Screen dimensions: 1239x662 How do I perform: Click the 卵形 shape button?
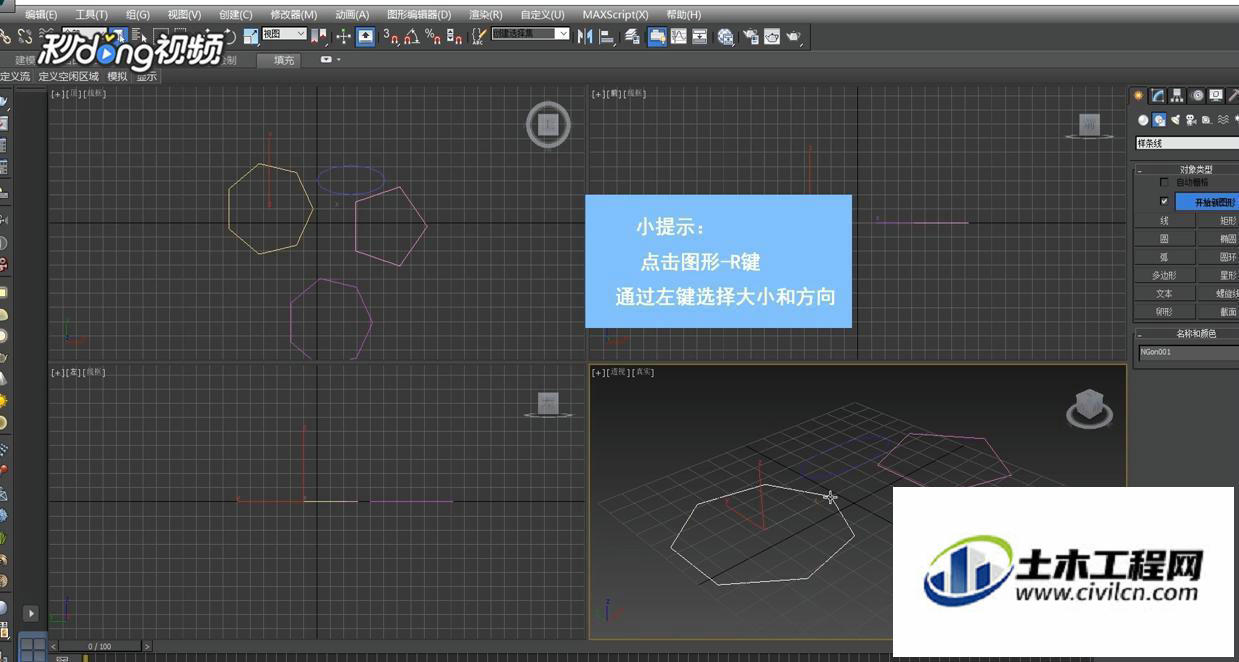[x=1165, y=312]
